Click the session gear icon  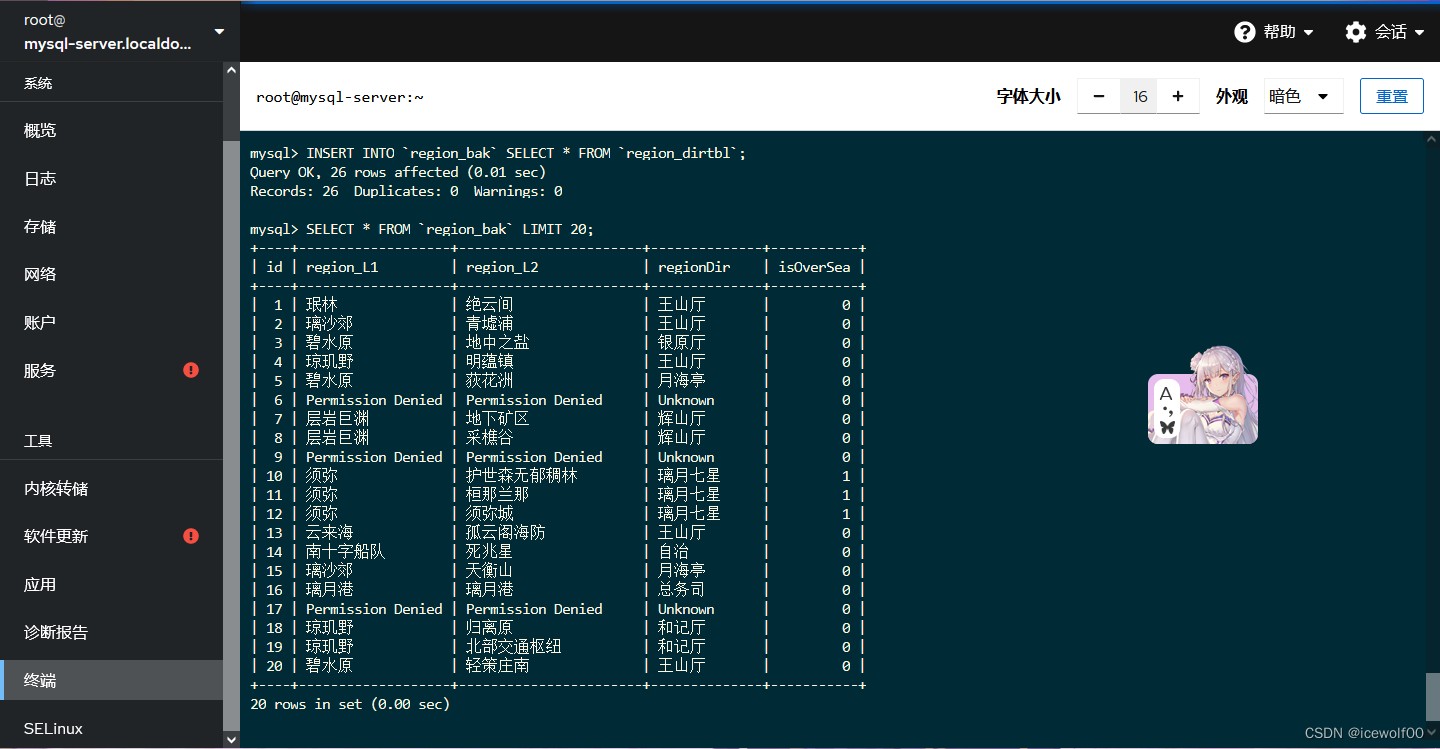pos(1356,32)
